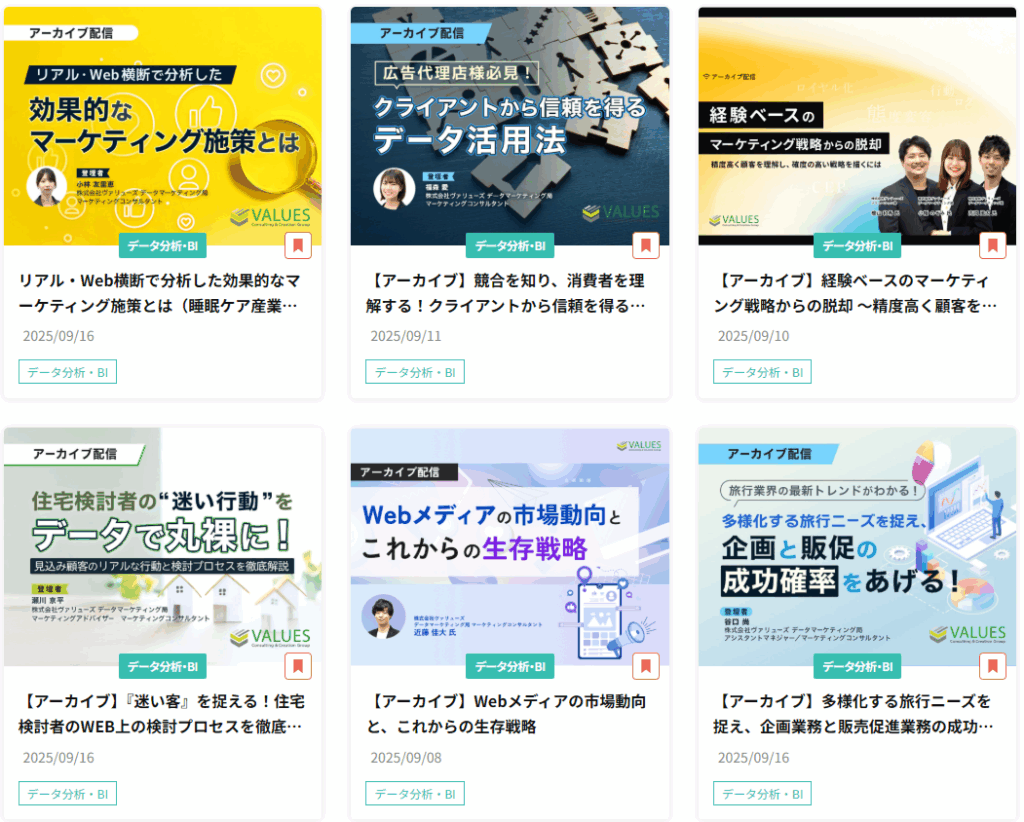Screen dimensions: 1024x822
Task: Click bookmark icon on 住宅検討者 webinar card
Action: click(x=298, y=666)
